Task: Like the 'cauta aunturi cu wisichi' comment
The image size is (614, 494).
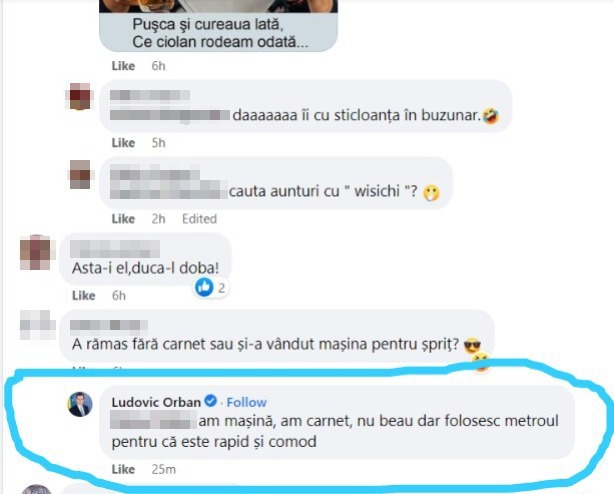Action: [x=123, y=218]
